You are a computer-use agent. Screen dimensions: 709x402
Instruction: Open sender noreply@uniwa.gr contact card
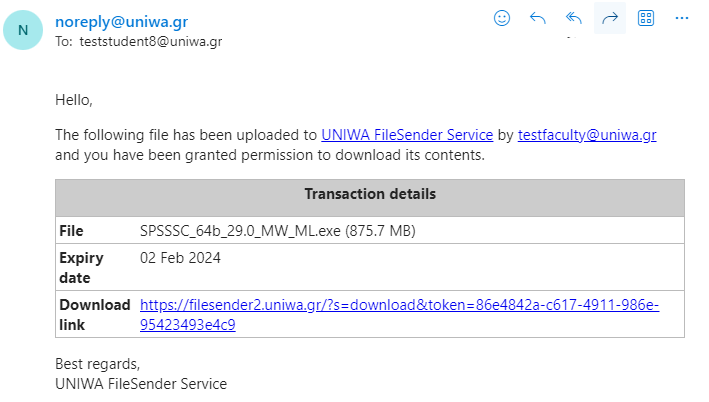pos(122,22)
